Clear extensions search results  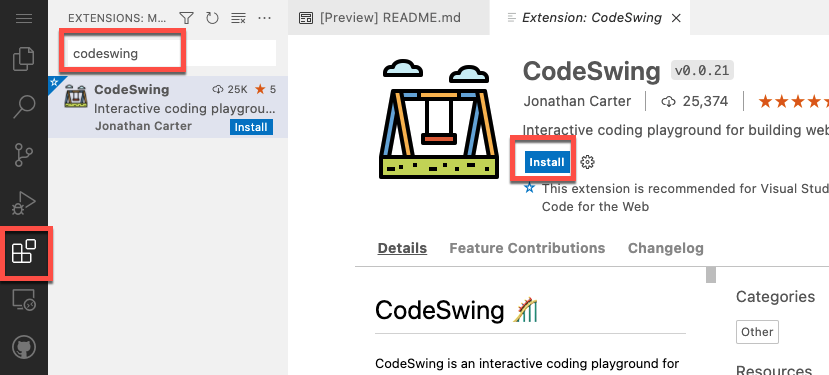pyautogui.click(x=238, y=19)
